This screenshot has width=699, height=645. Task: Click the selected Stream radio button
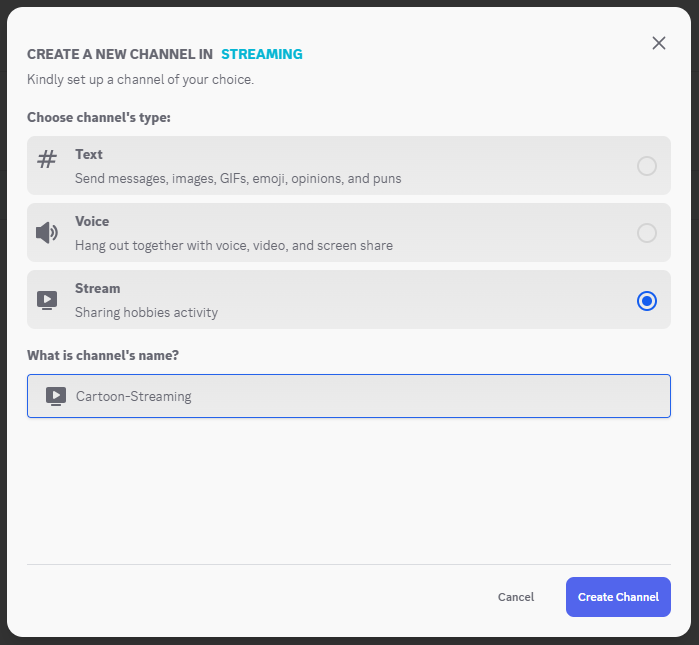(x=647, y=300)
